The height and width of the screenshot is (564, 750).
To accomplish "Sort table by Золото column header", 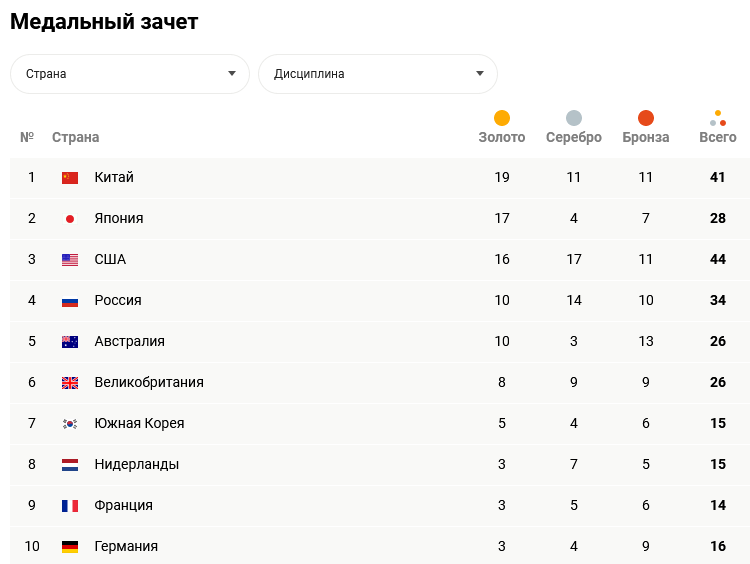I will click(502, 137).
